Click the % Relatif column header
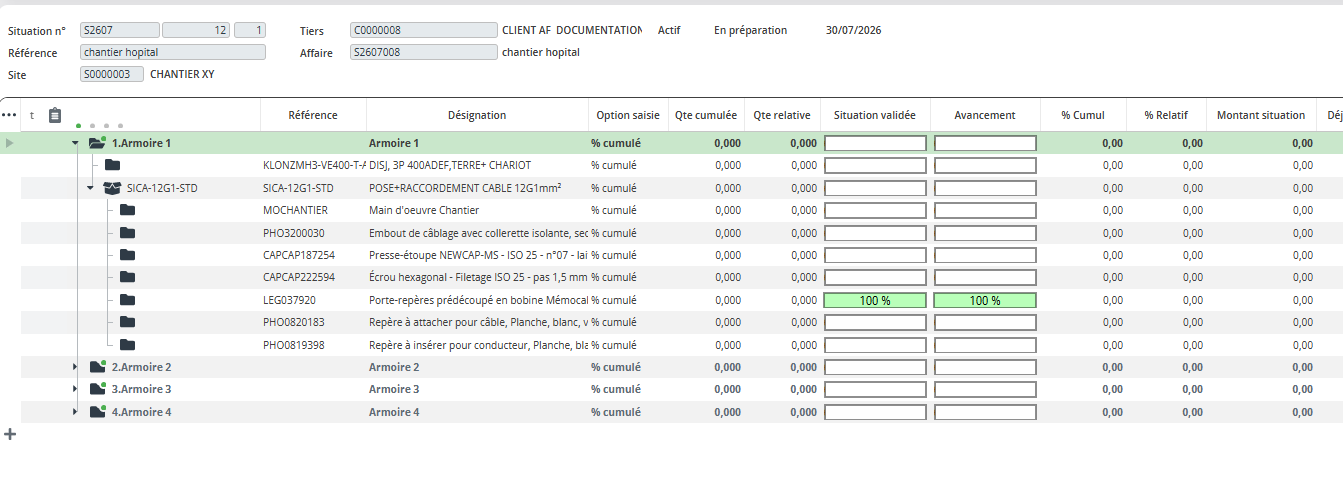The image size is (1343, 478). click(x=1166, y=115)
